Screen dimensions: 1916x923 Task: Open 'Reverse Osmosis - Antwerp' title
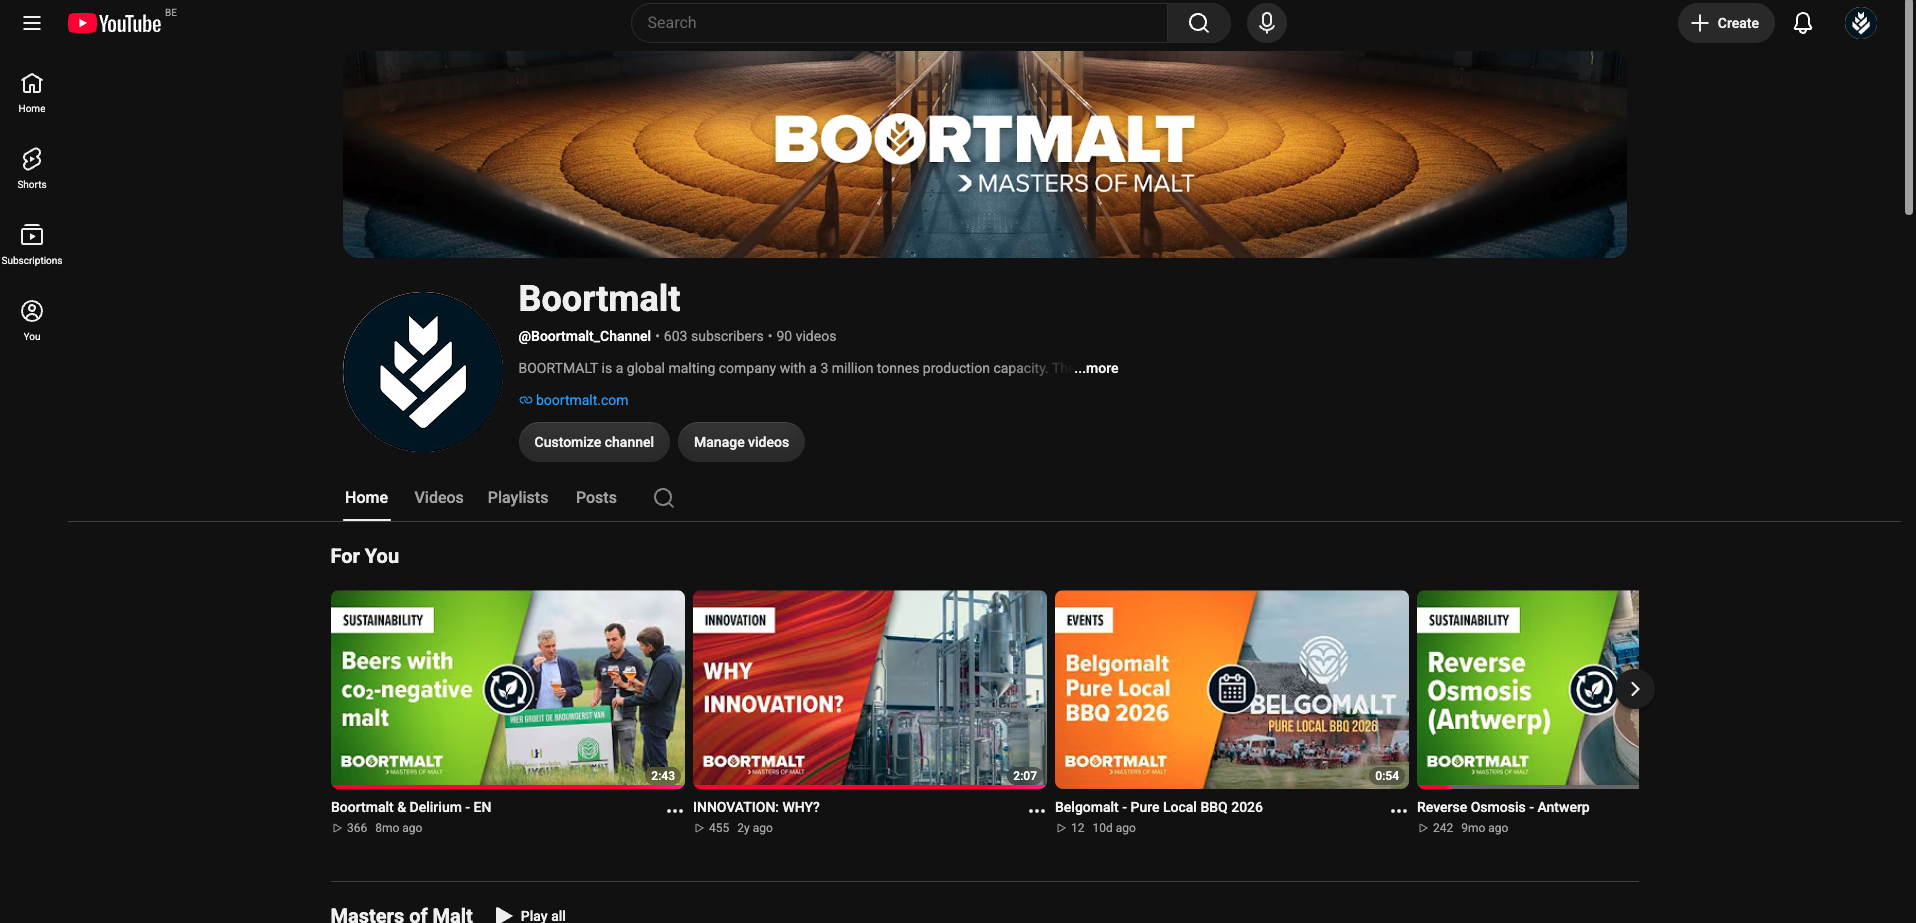(1503, 807)
